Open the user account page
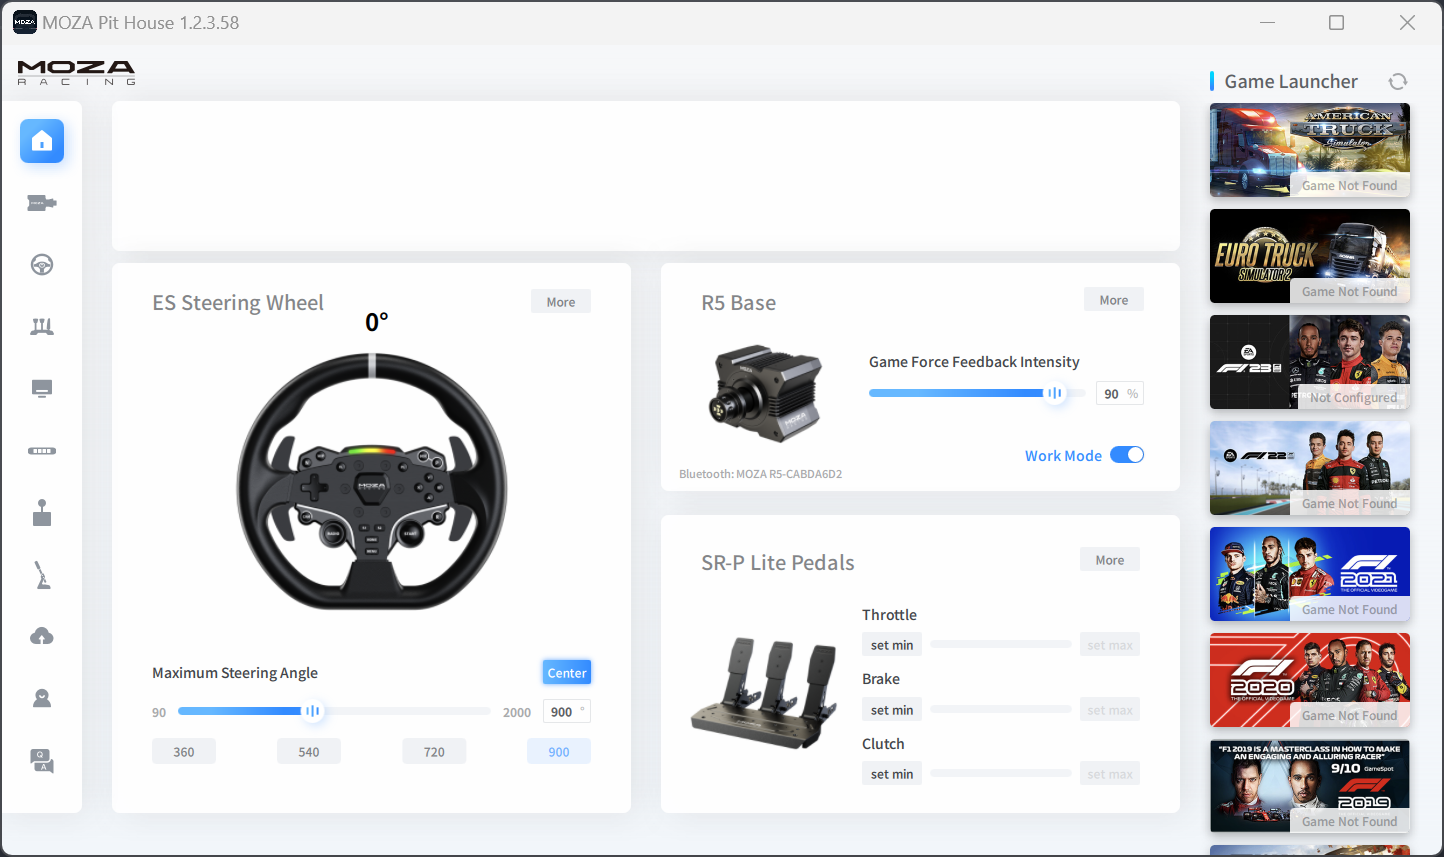1444x857 pixels. (x=41, y=697)
